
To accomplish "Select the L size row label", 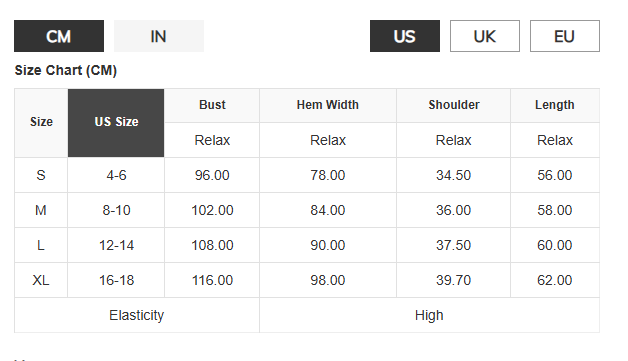I will coord(41,245).
